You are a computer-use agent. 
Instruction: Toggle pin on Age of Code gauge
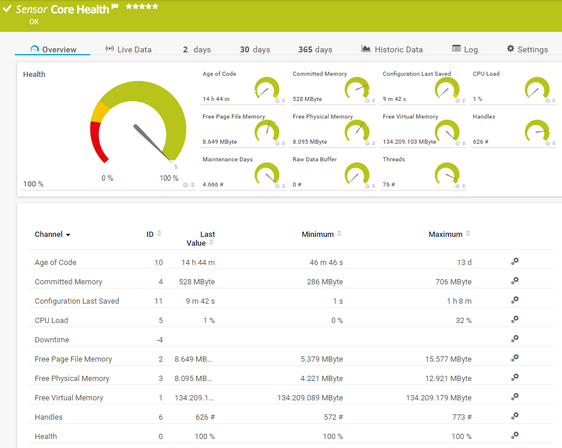pyautogui.click(x=283, y=101)
